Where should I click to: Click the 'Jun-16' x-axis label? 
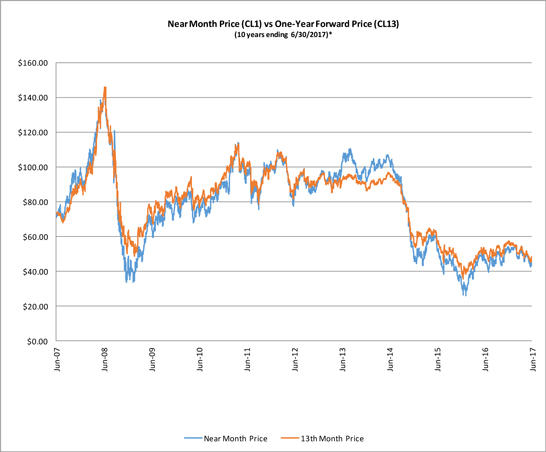click(485, 359)
